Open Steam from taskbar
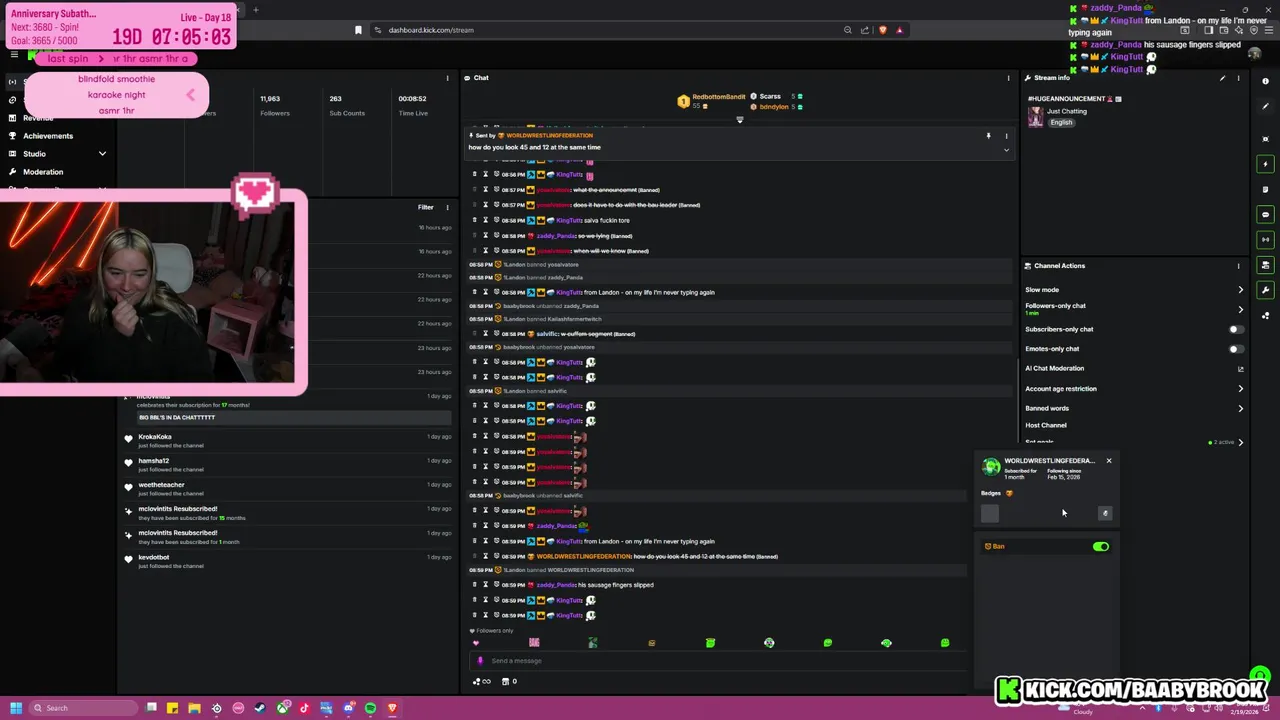1280x720 pixels. click(x=260, y=708)
